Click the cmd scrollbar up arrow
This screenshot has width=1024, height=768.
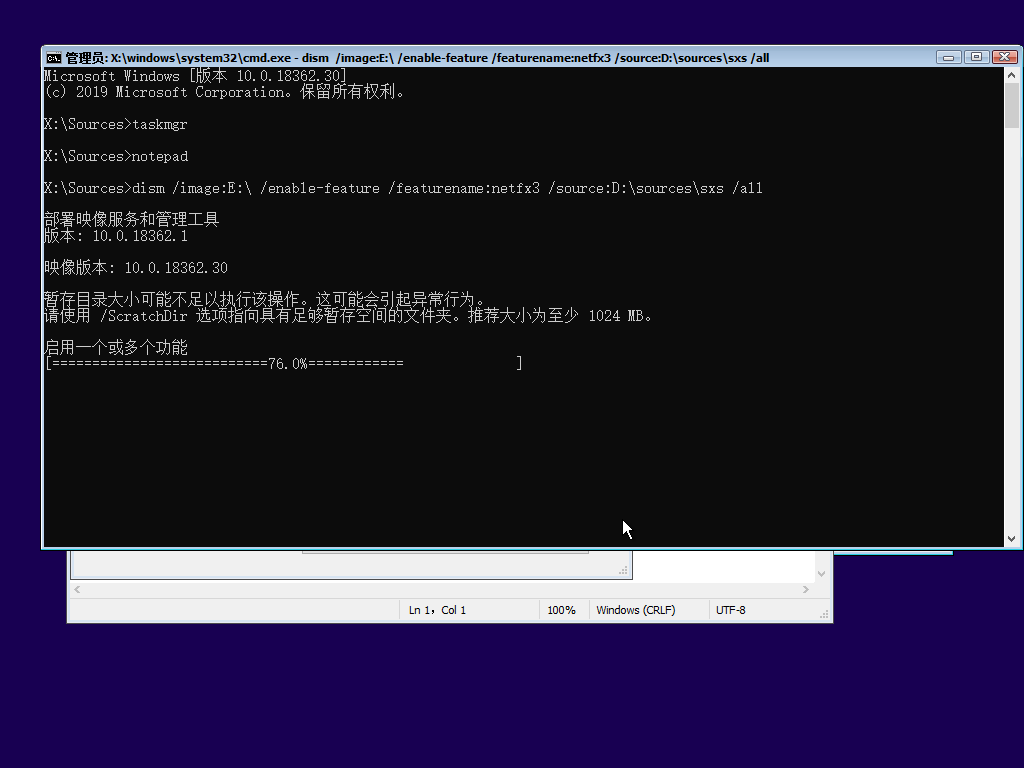click(1012, 75)
